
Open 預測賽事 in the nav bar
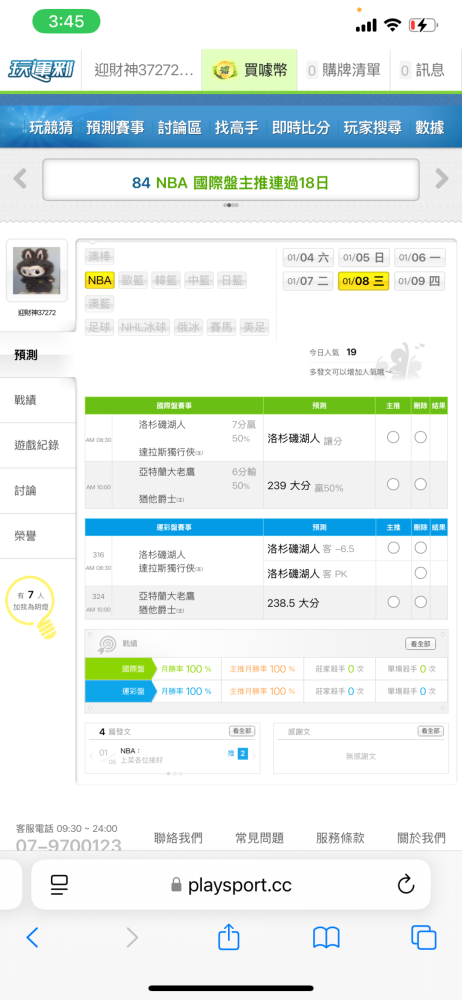(x=115, y=127)
